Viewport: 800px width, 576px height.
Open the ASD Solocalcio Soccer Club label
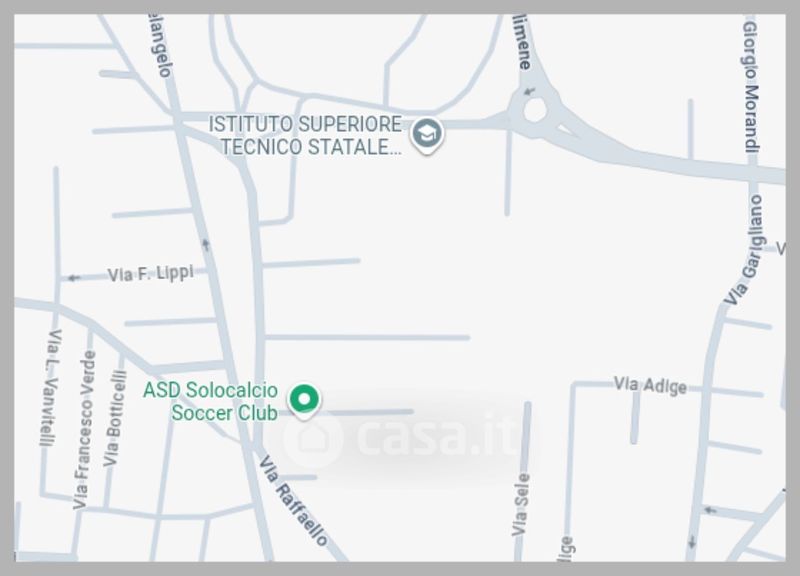pos(210,402)
